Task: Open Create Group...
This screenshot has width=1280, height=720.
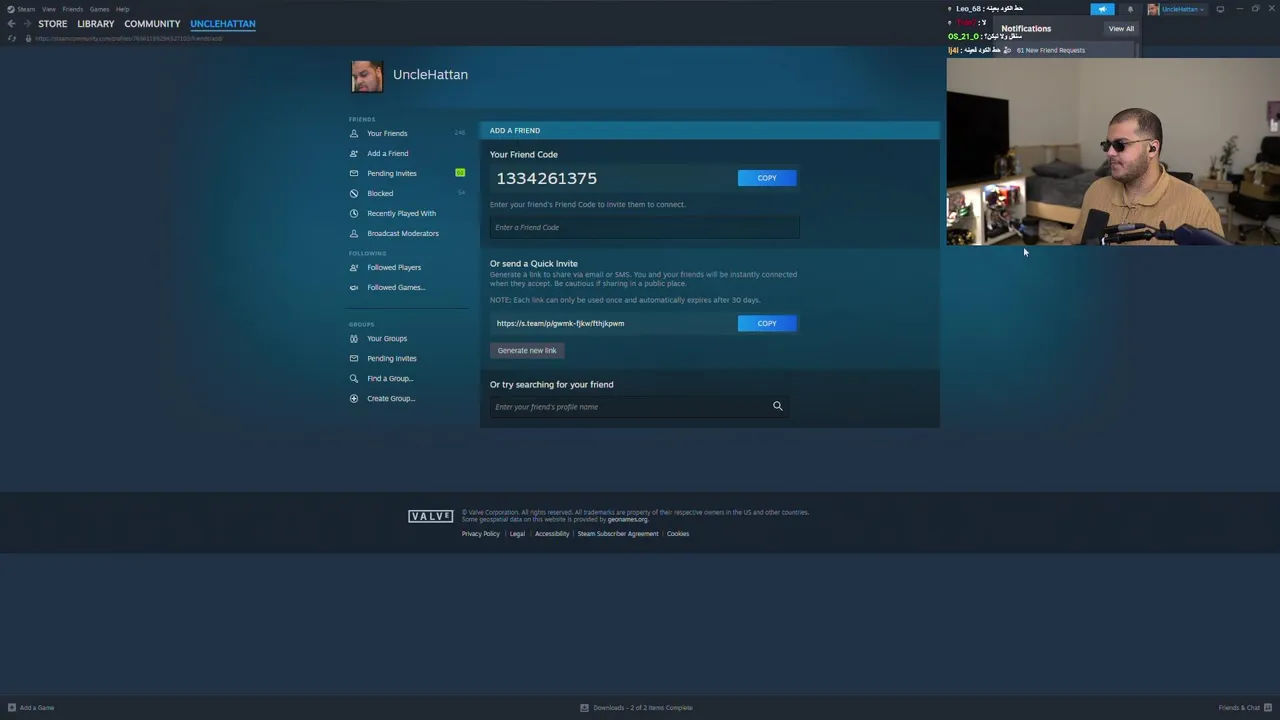Action: click(x=391, y=399)
